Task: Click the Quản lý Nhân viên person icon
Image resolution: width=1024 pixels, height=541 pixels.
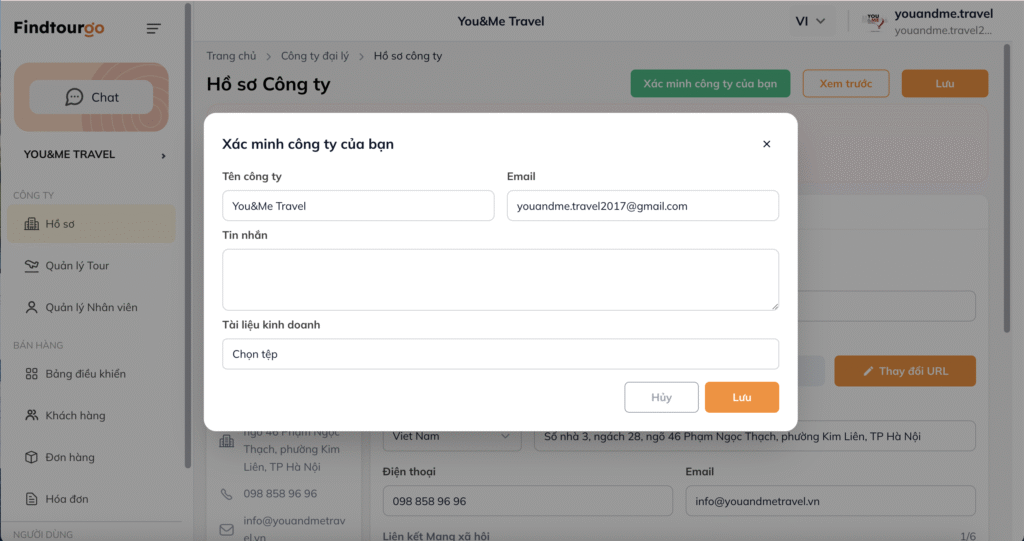Action: [30, 307]
